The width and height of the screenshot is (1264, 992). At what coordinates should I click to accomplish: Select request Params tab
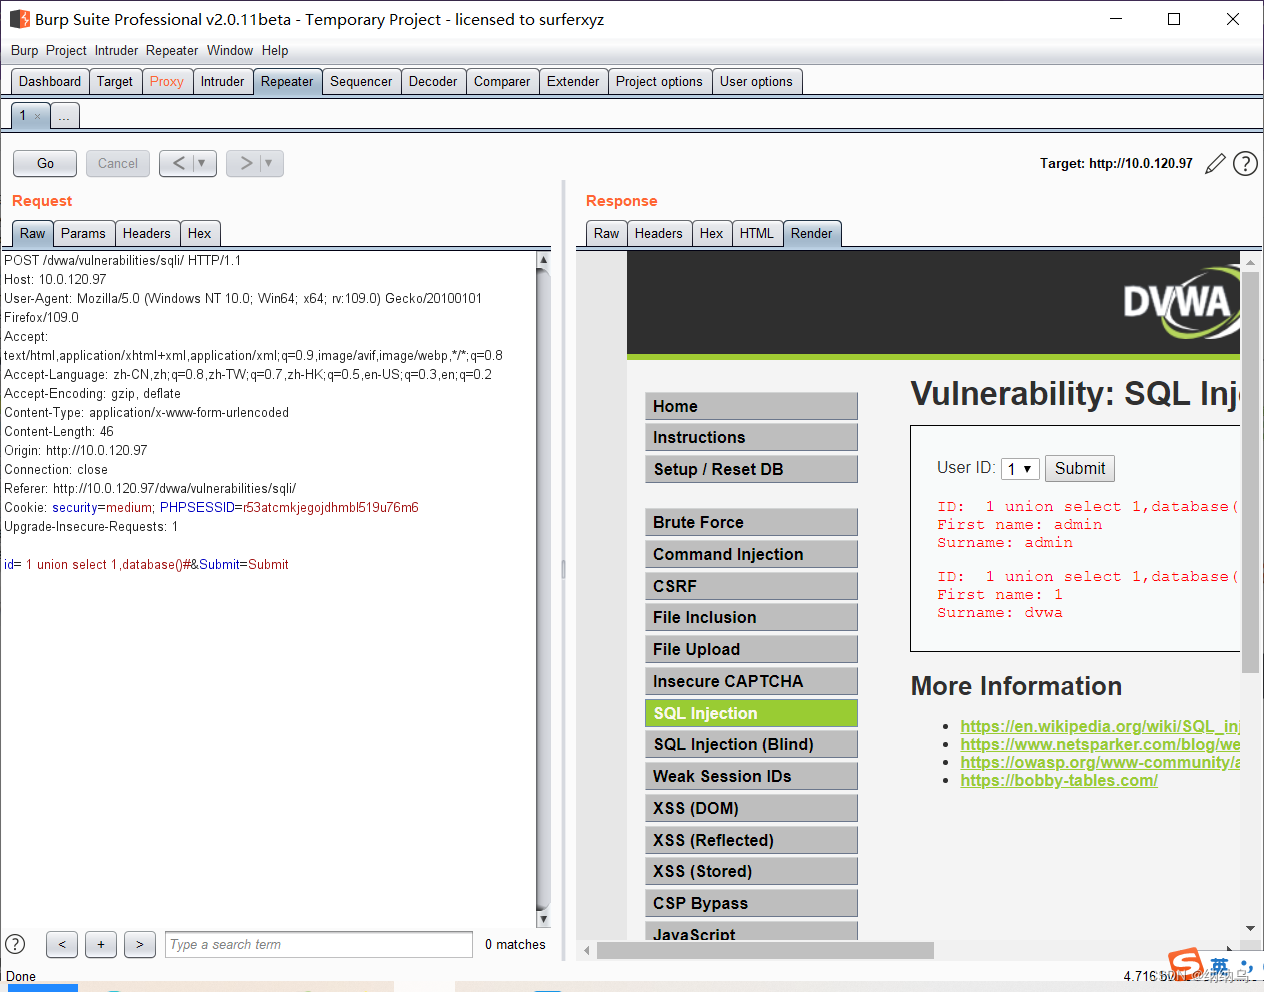pos(83,234)
